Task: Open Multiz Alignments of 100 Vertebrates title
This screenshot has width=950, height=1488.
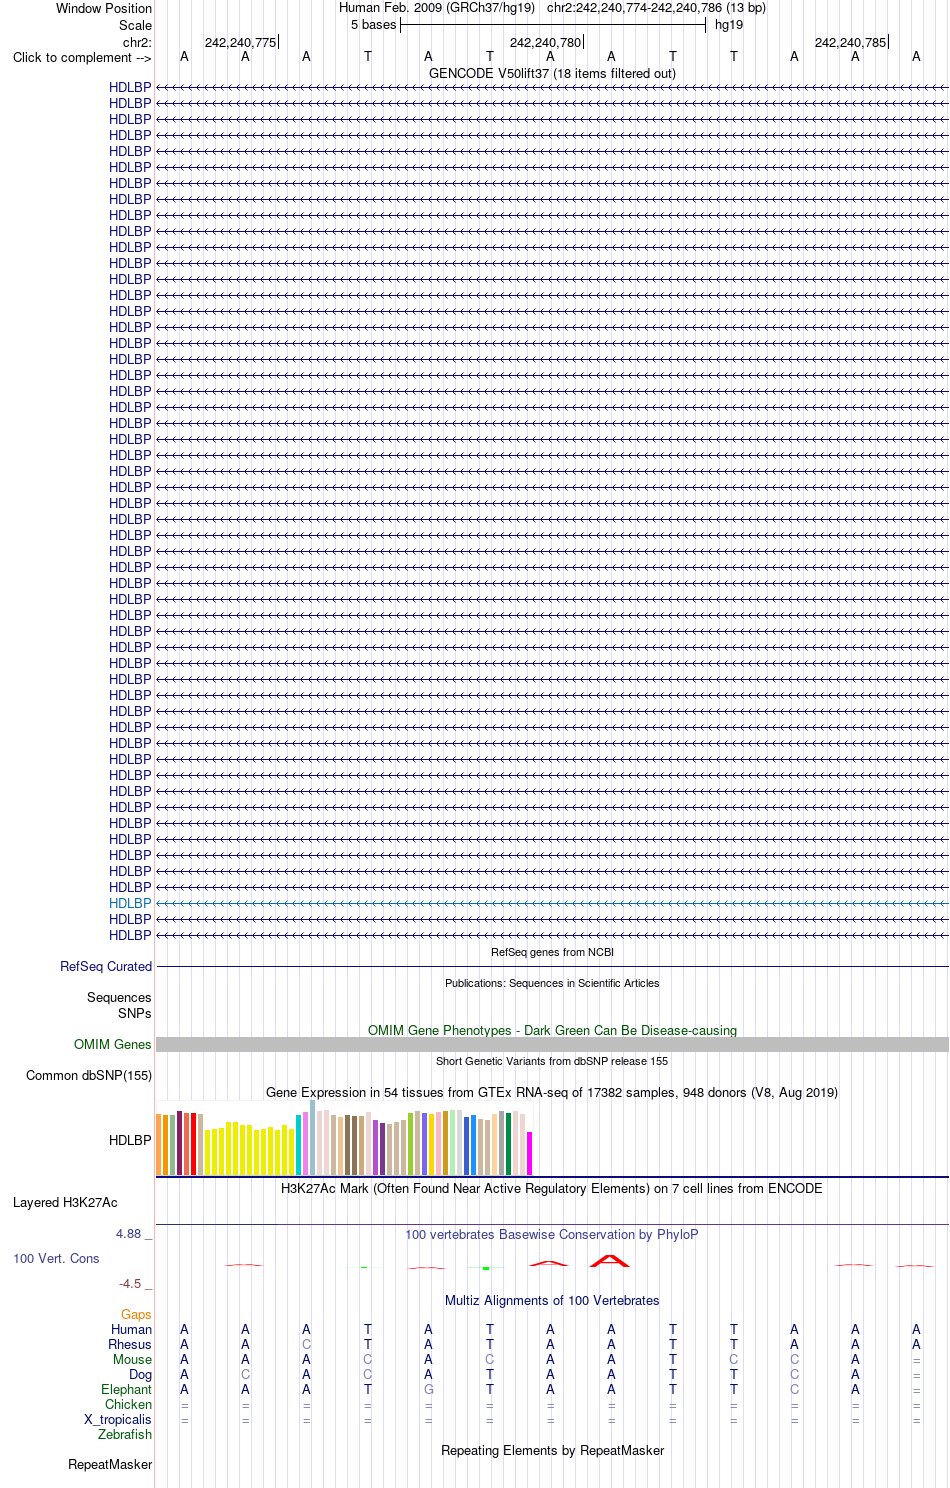Action: [x=552, y=1300]
